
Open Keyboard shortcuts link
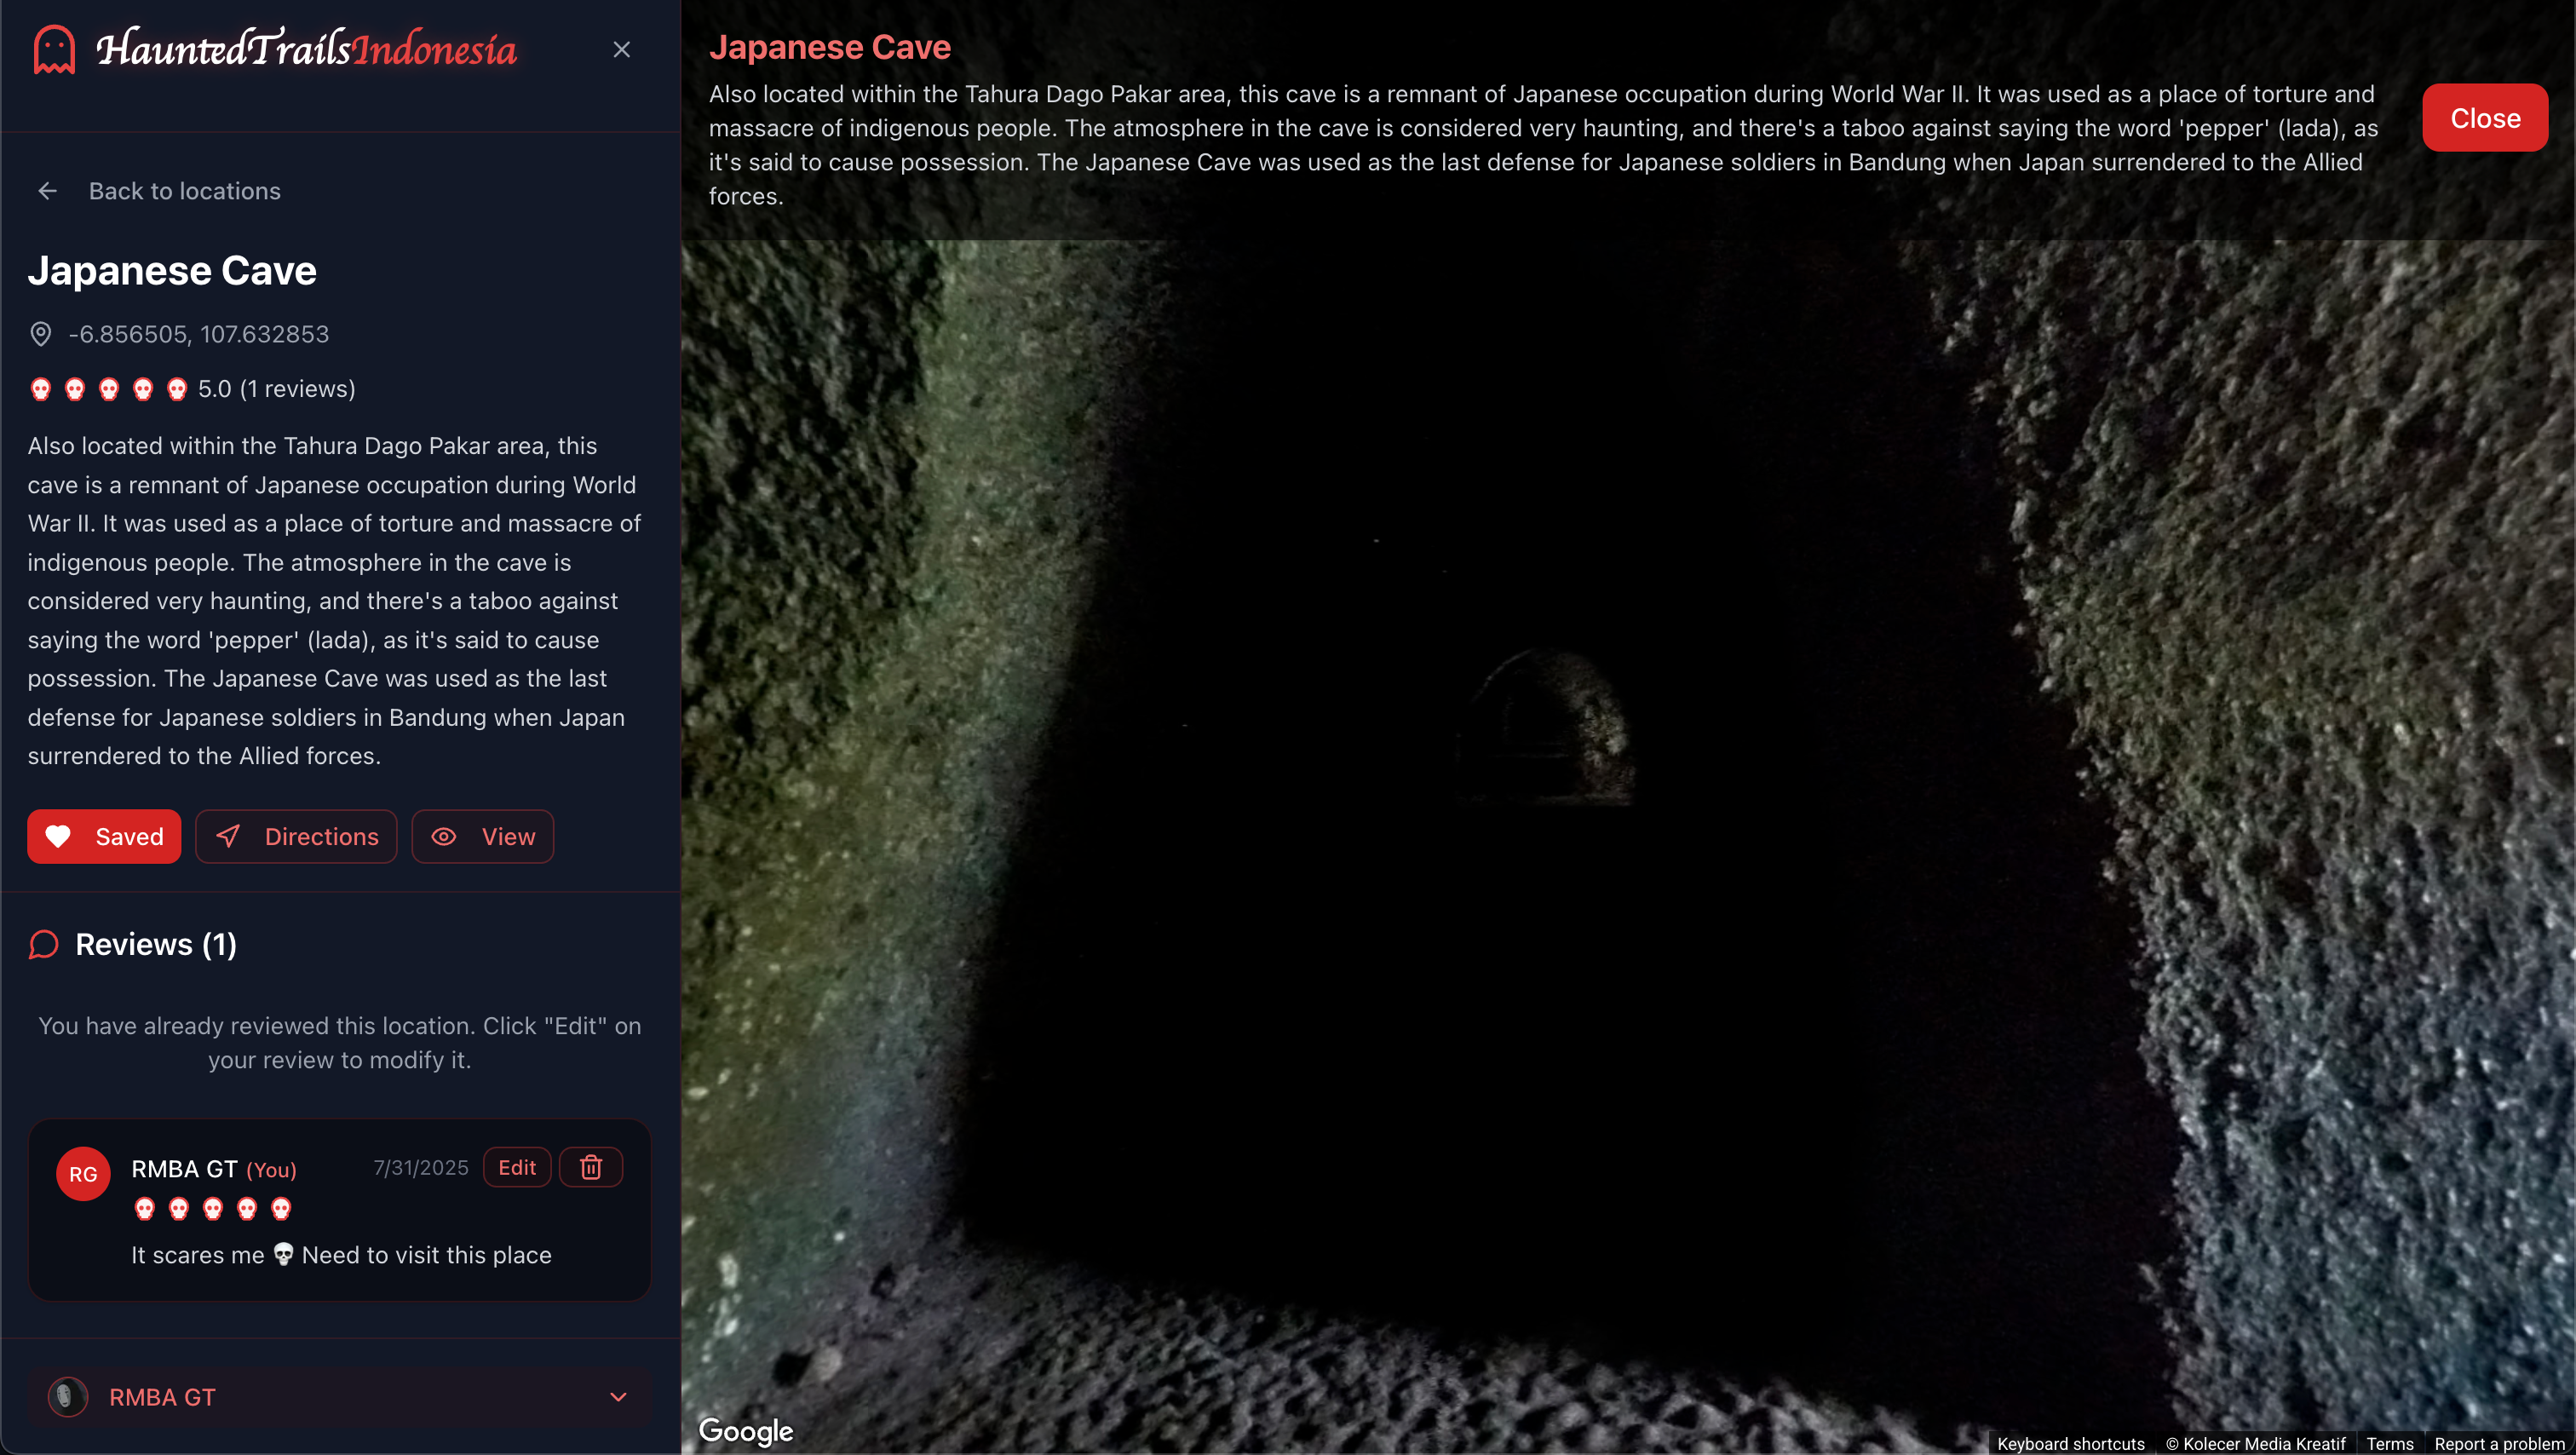2070,1443
